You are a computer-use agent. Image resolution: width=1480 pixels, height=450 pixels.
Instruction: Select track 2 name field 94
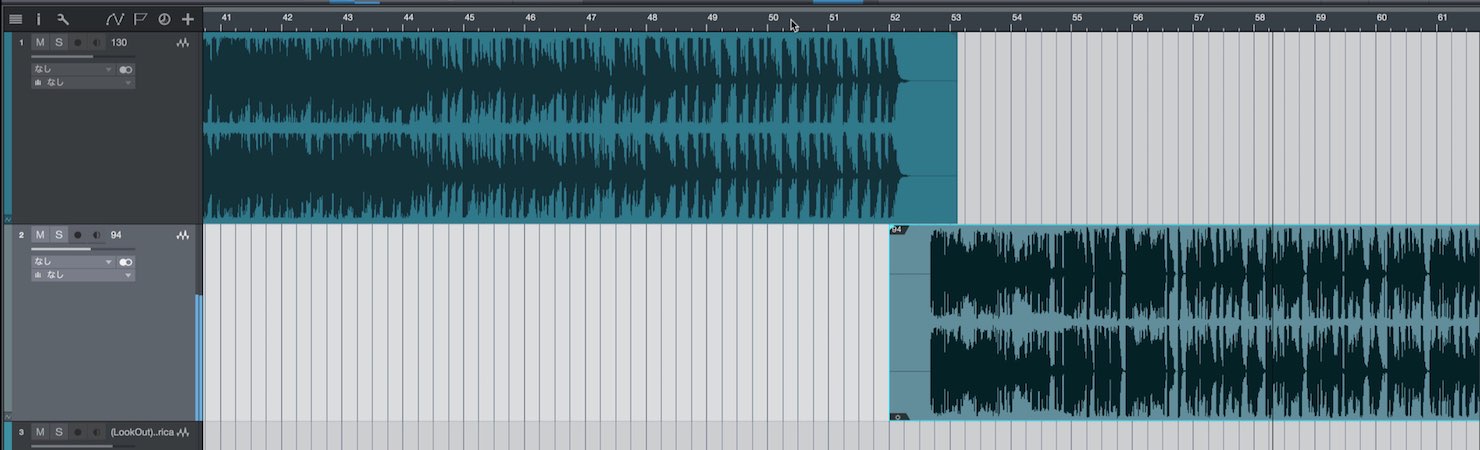[116, 235]
